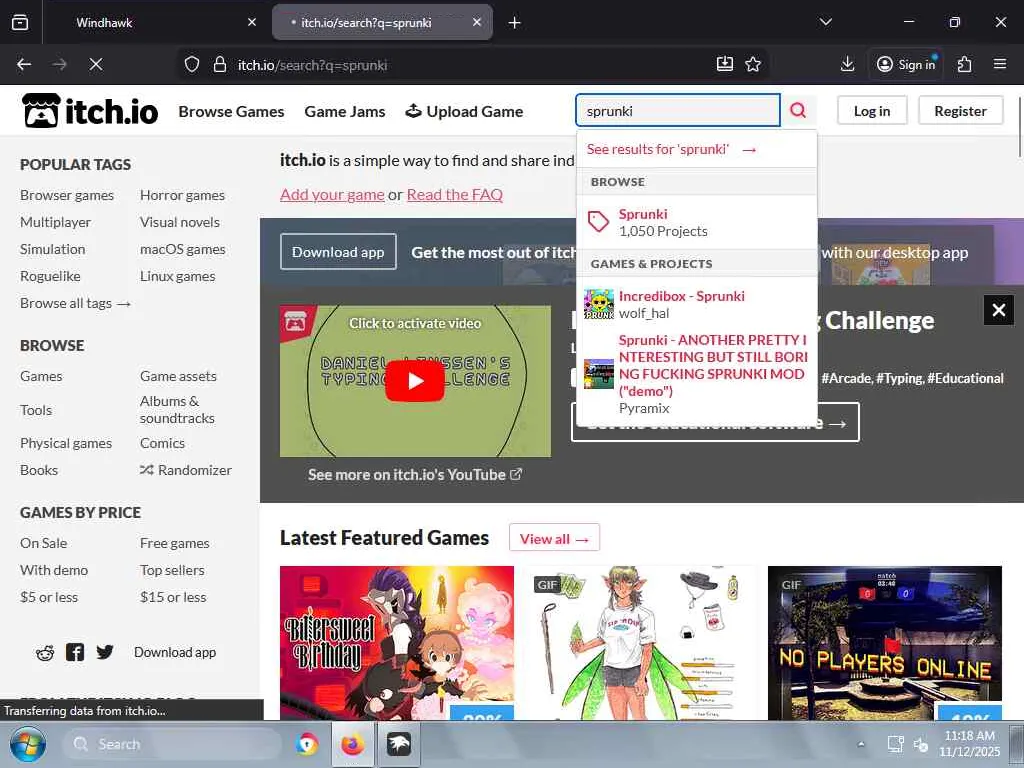Open Windhawk from the taskbar

[399, 744]
